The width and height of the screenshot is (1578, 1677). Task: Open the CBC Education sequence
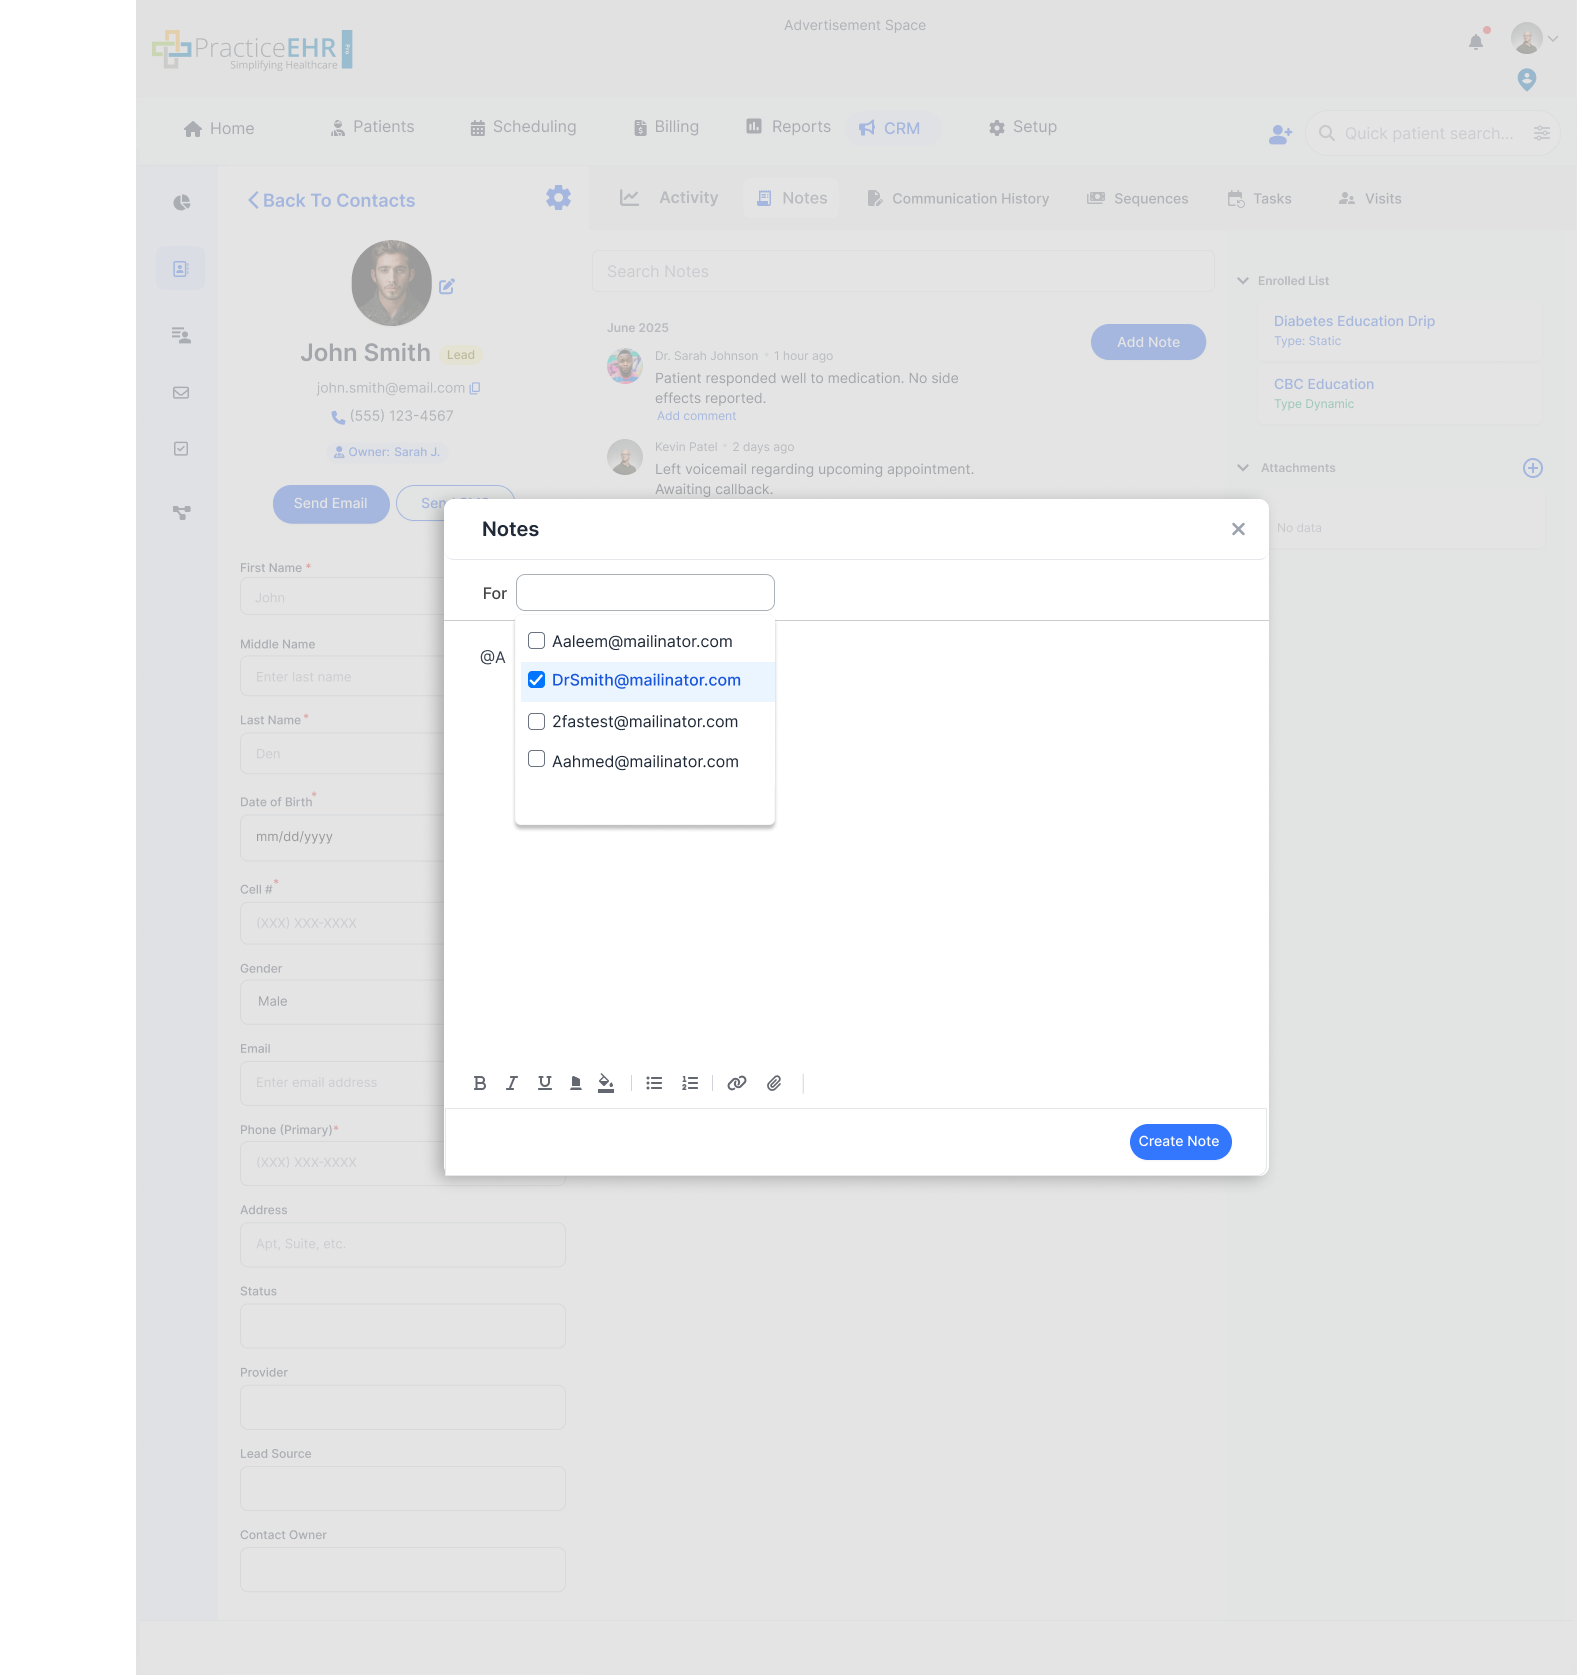(1324, 384)
